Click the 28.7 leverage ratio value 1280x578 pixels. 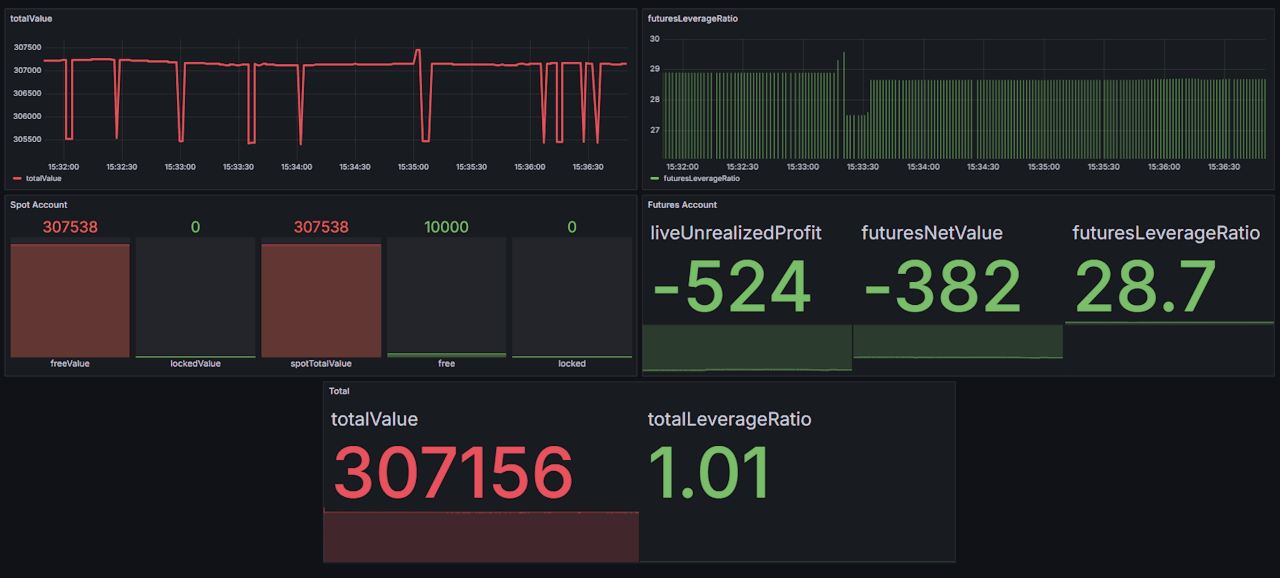(1146, 286)
